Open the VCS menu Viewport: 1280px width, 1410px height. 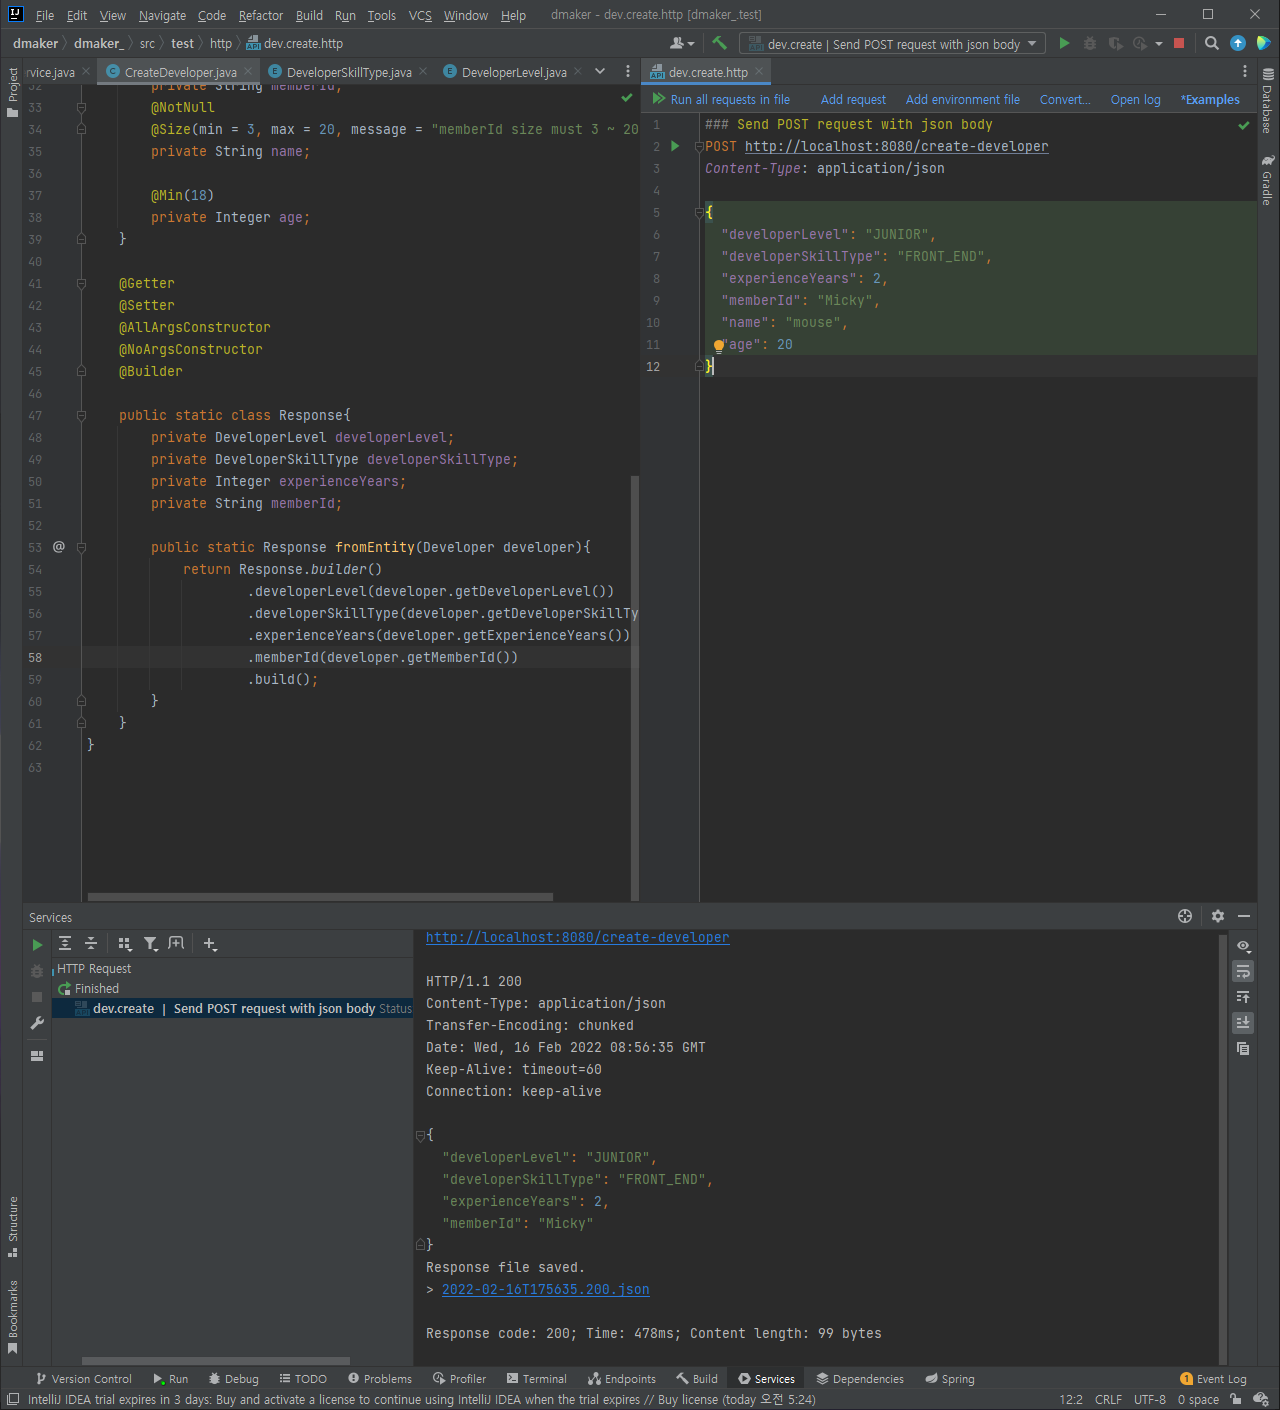420,15
